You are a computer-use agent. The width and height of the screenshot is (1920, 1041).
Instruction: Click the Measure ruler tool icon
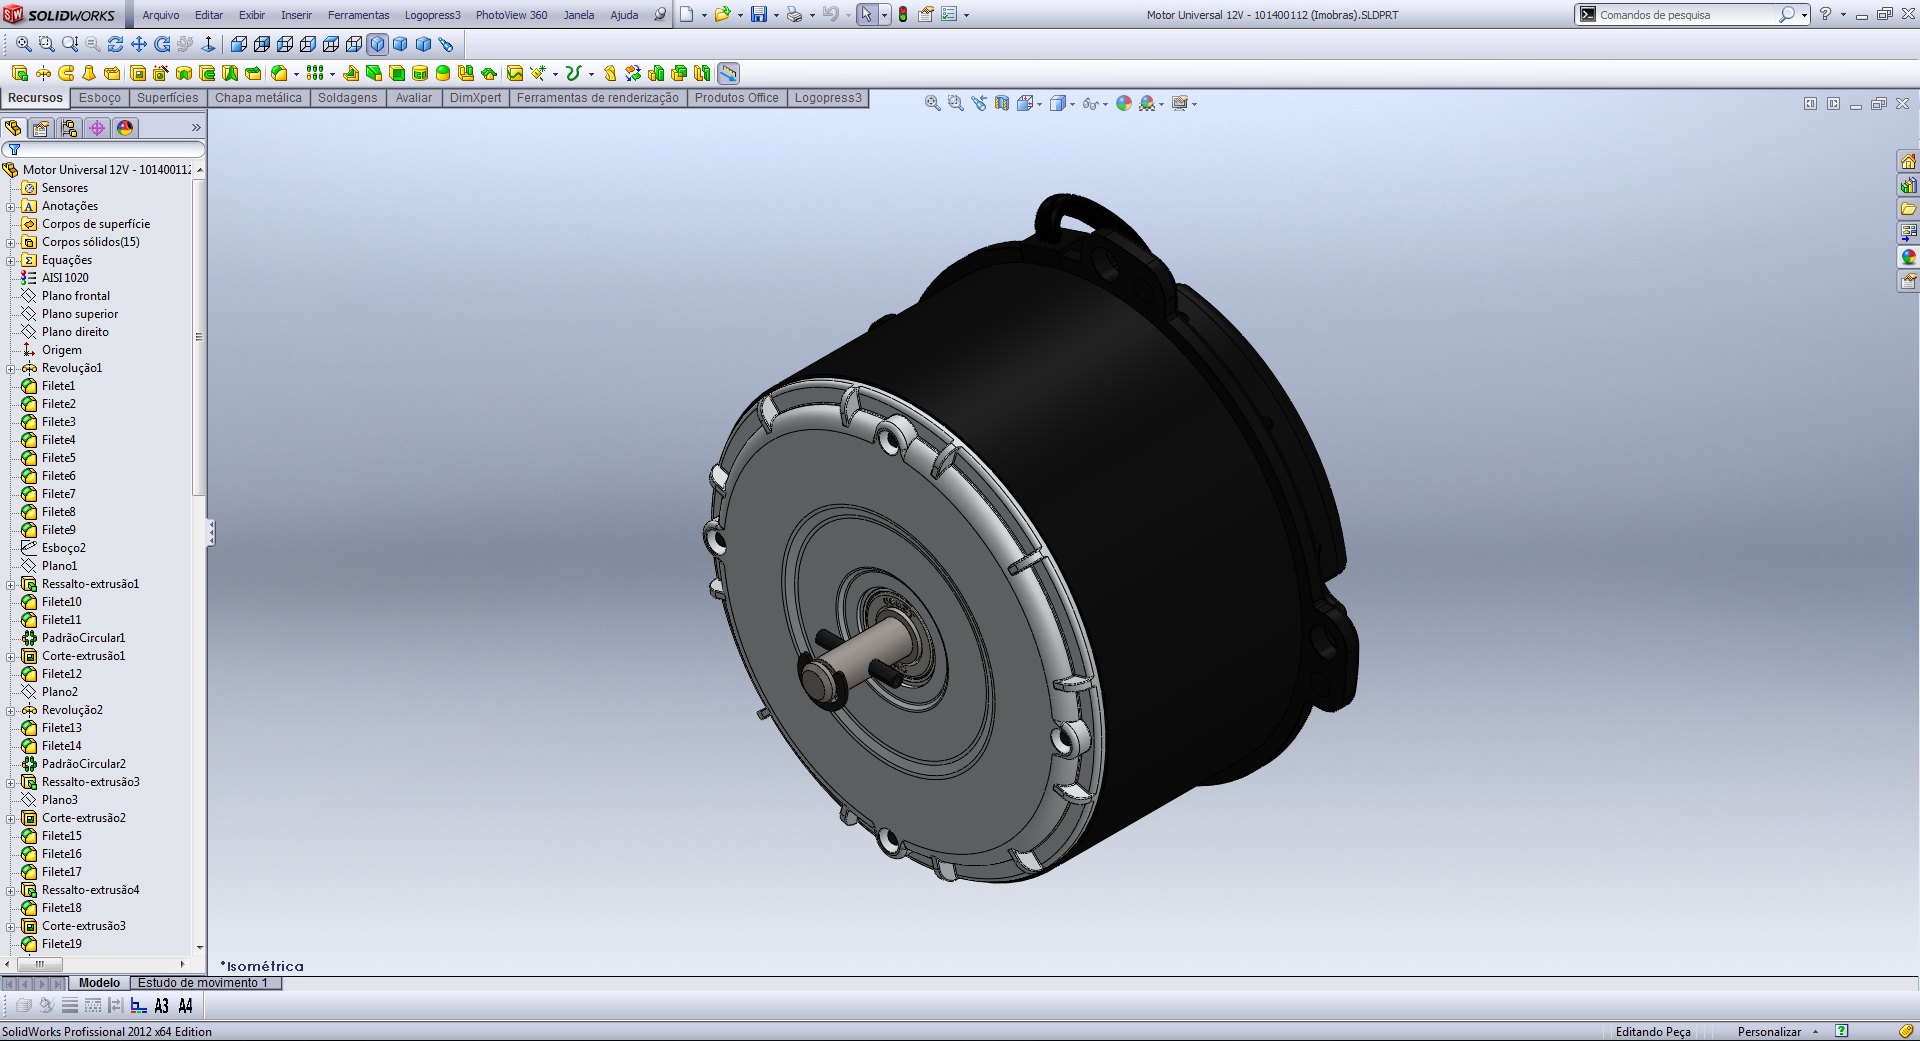(728, 73)
